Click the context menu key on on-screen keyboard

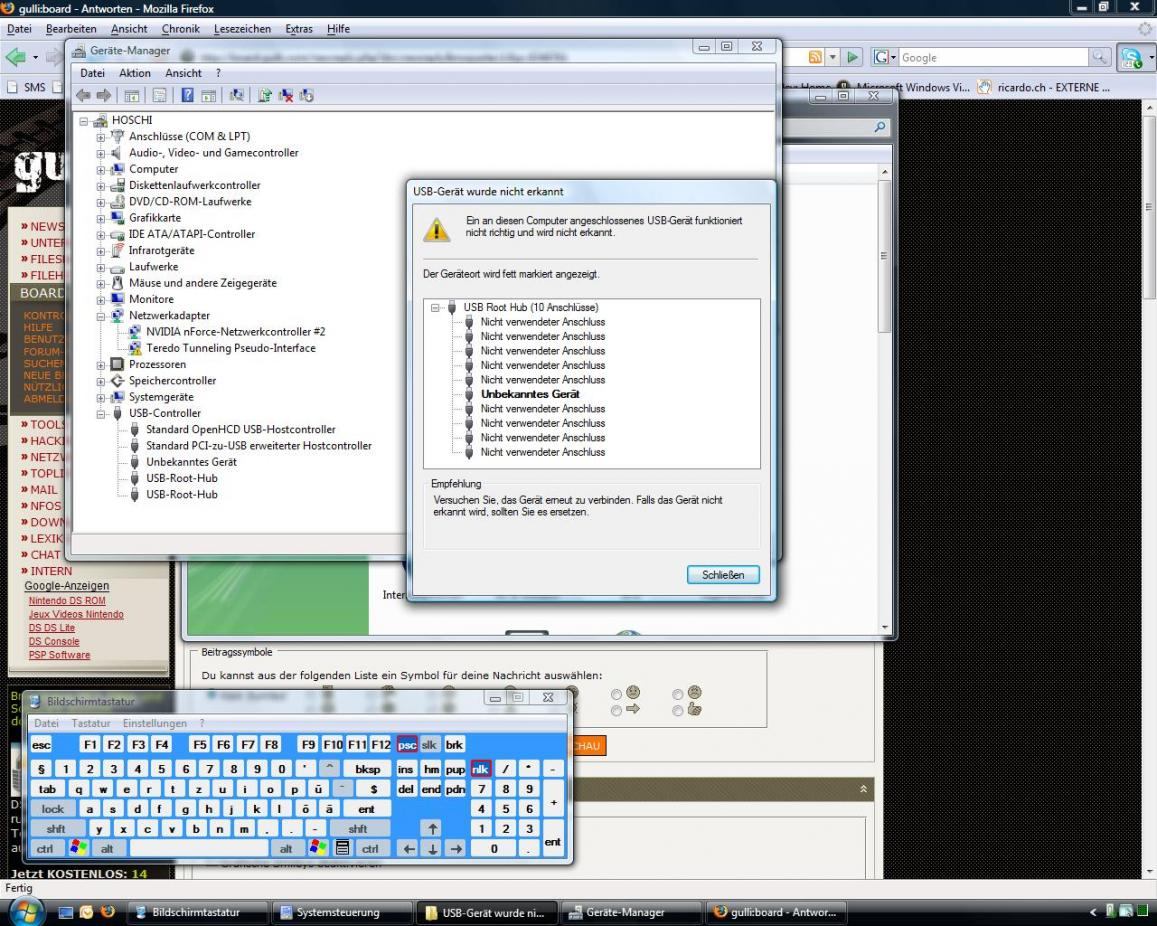tap(342, 848)
